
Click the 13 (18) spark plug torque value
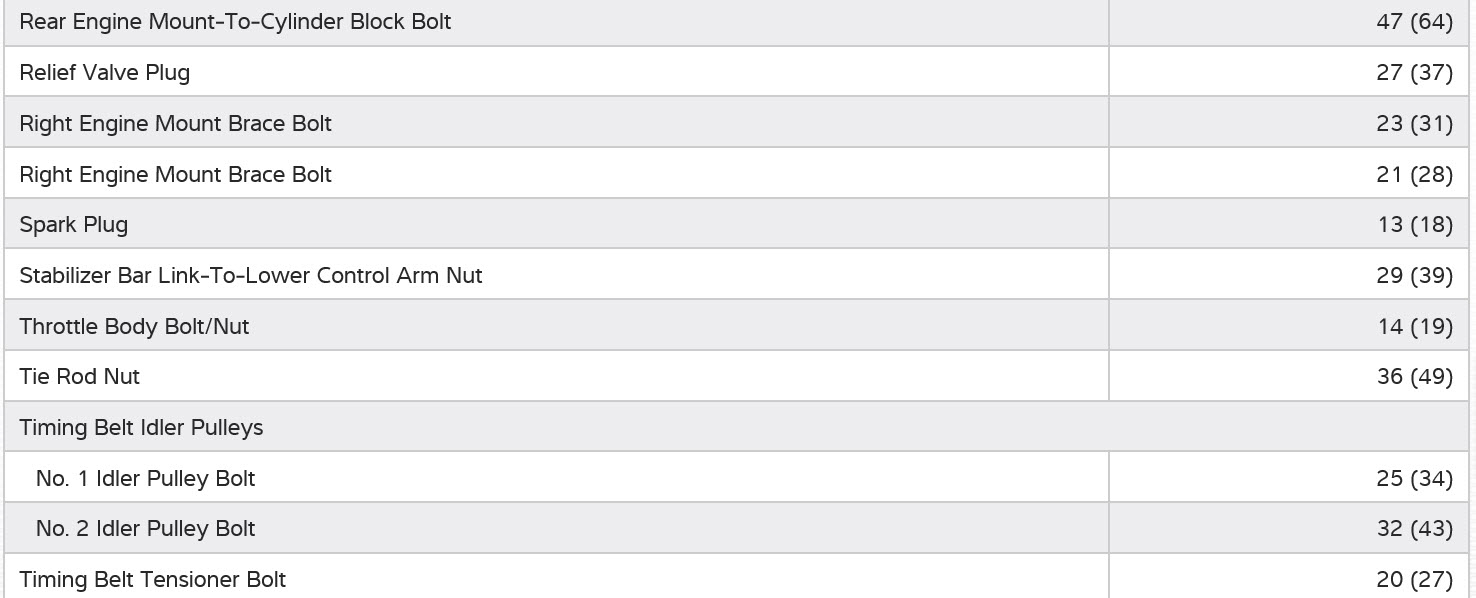click(x=1414, y=224)
